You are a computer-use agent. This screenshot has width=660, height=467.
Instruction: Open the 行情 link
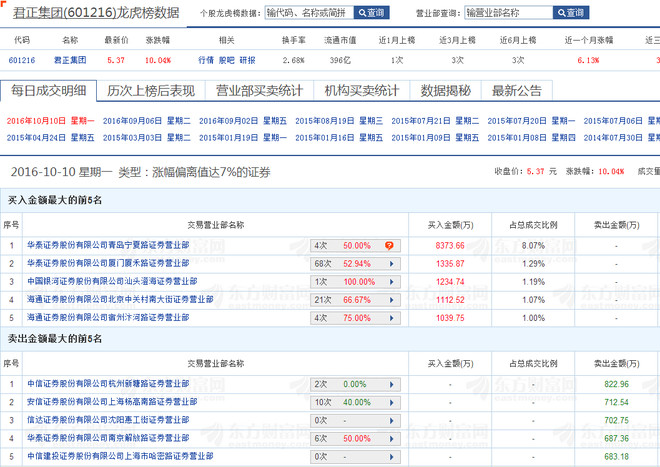pos(206,60)
